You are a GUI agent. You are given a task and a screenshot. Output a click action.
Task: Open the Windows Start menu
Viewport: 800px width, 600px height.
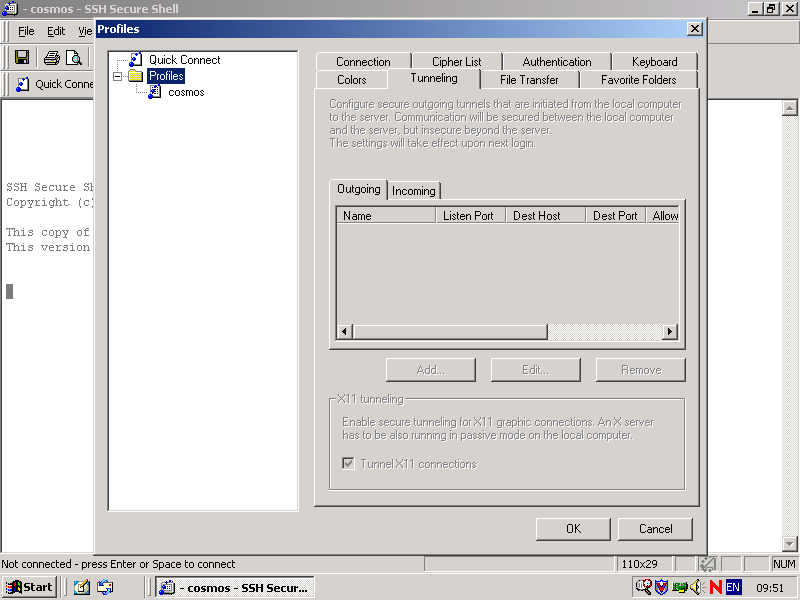29,587
